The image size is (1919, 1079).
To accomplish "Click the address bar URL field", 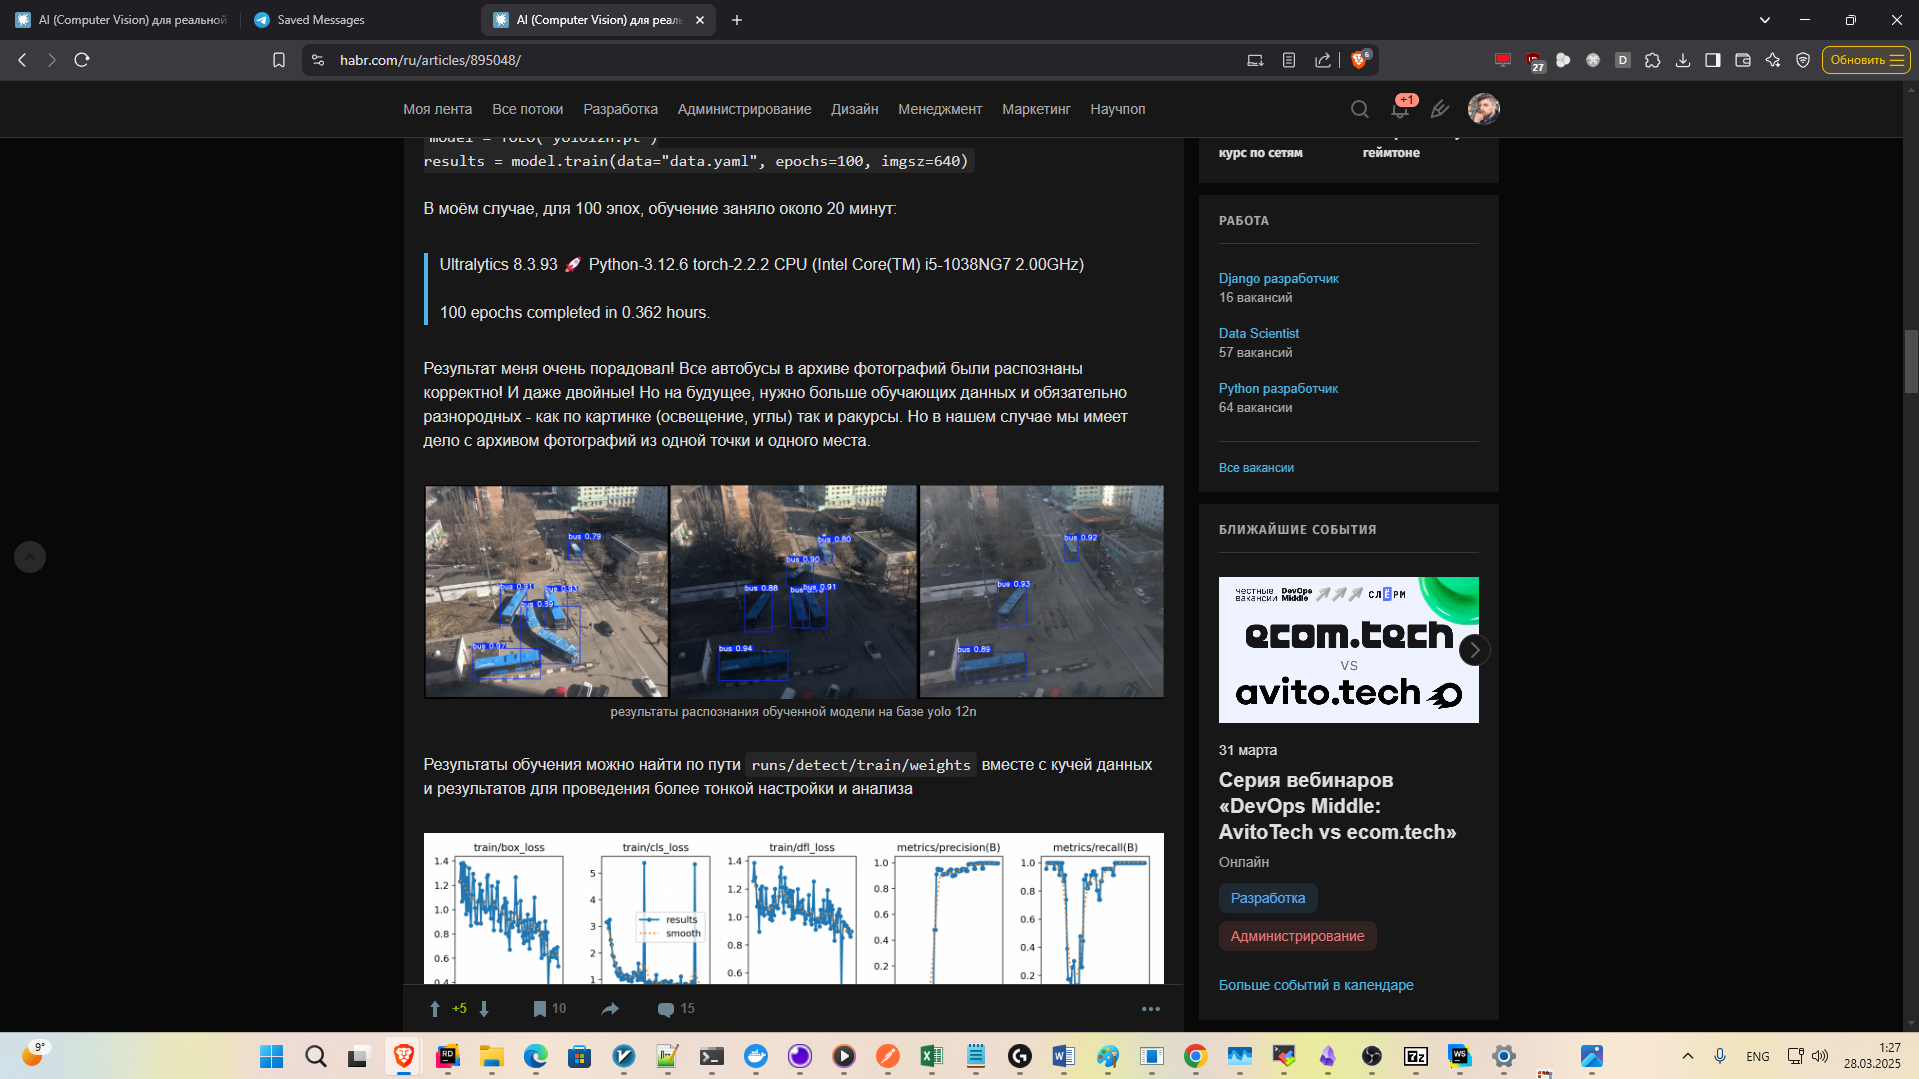I will (x=780, y=60).
